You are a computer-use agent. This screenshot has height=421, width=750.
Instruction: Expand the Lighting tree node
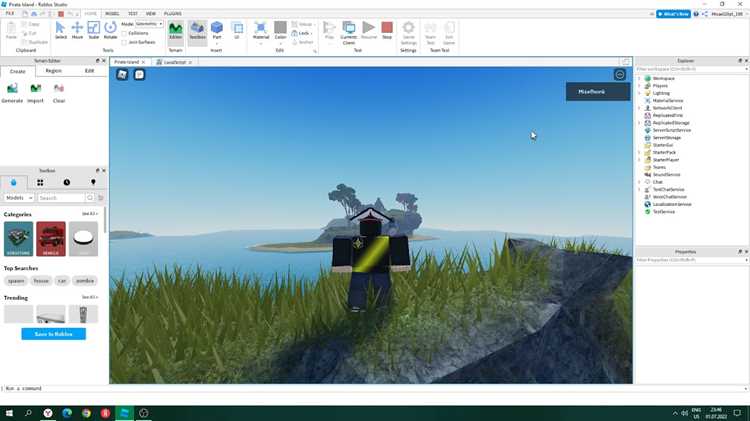640,93
